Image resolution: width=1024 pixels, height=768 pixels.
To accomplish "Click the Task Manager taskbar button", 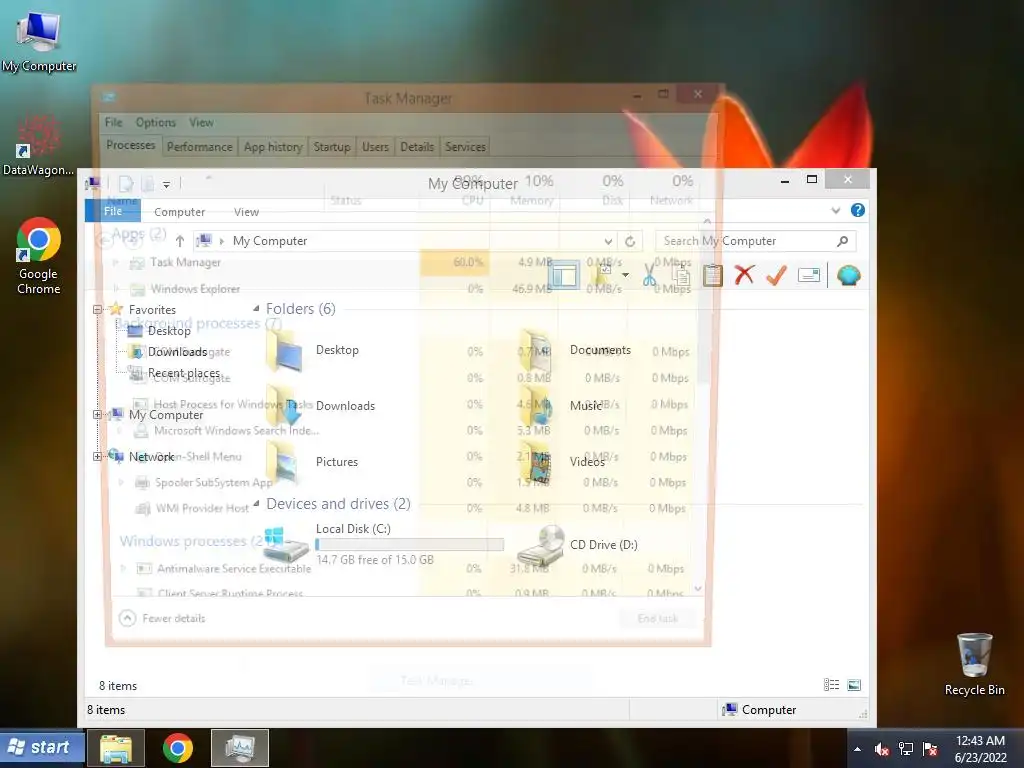I will 240,748.
